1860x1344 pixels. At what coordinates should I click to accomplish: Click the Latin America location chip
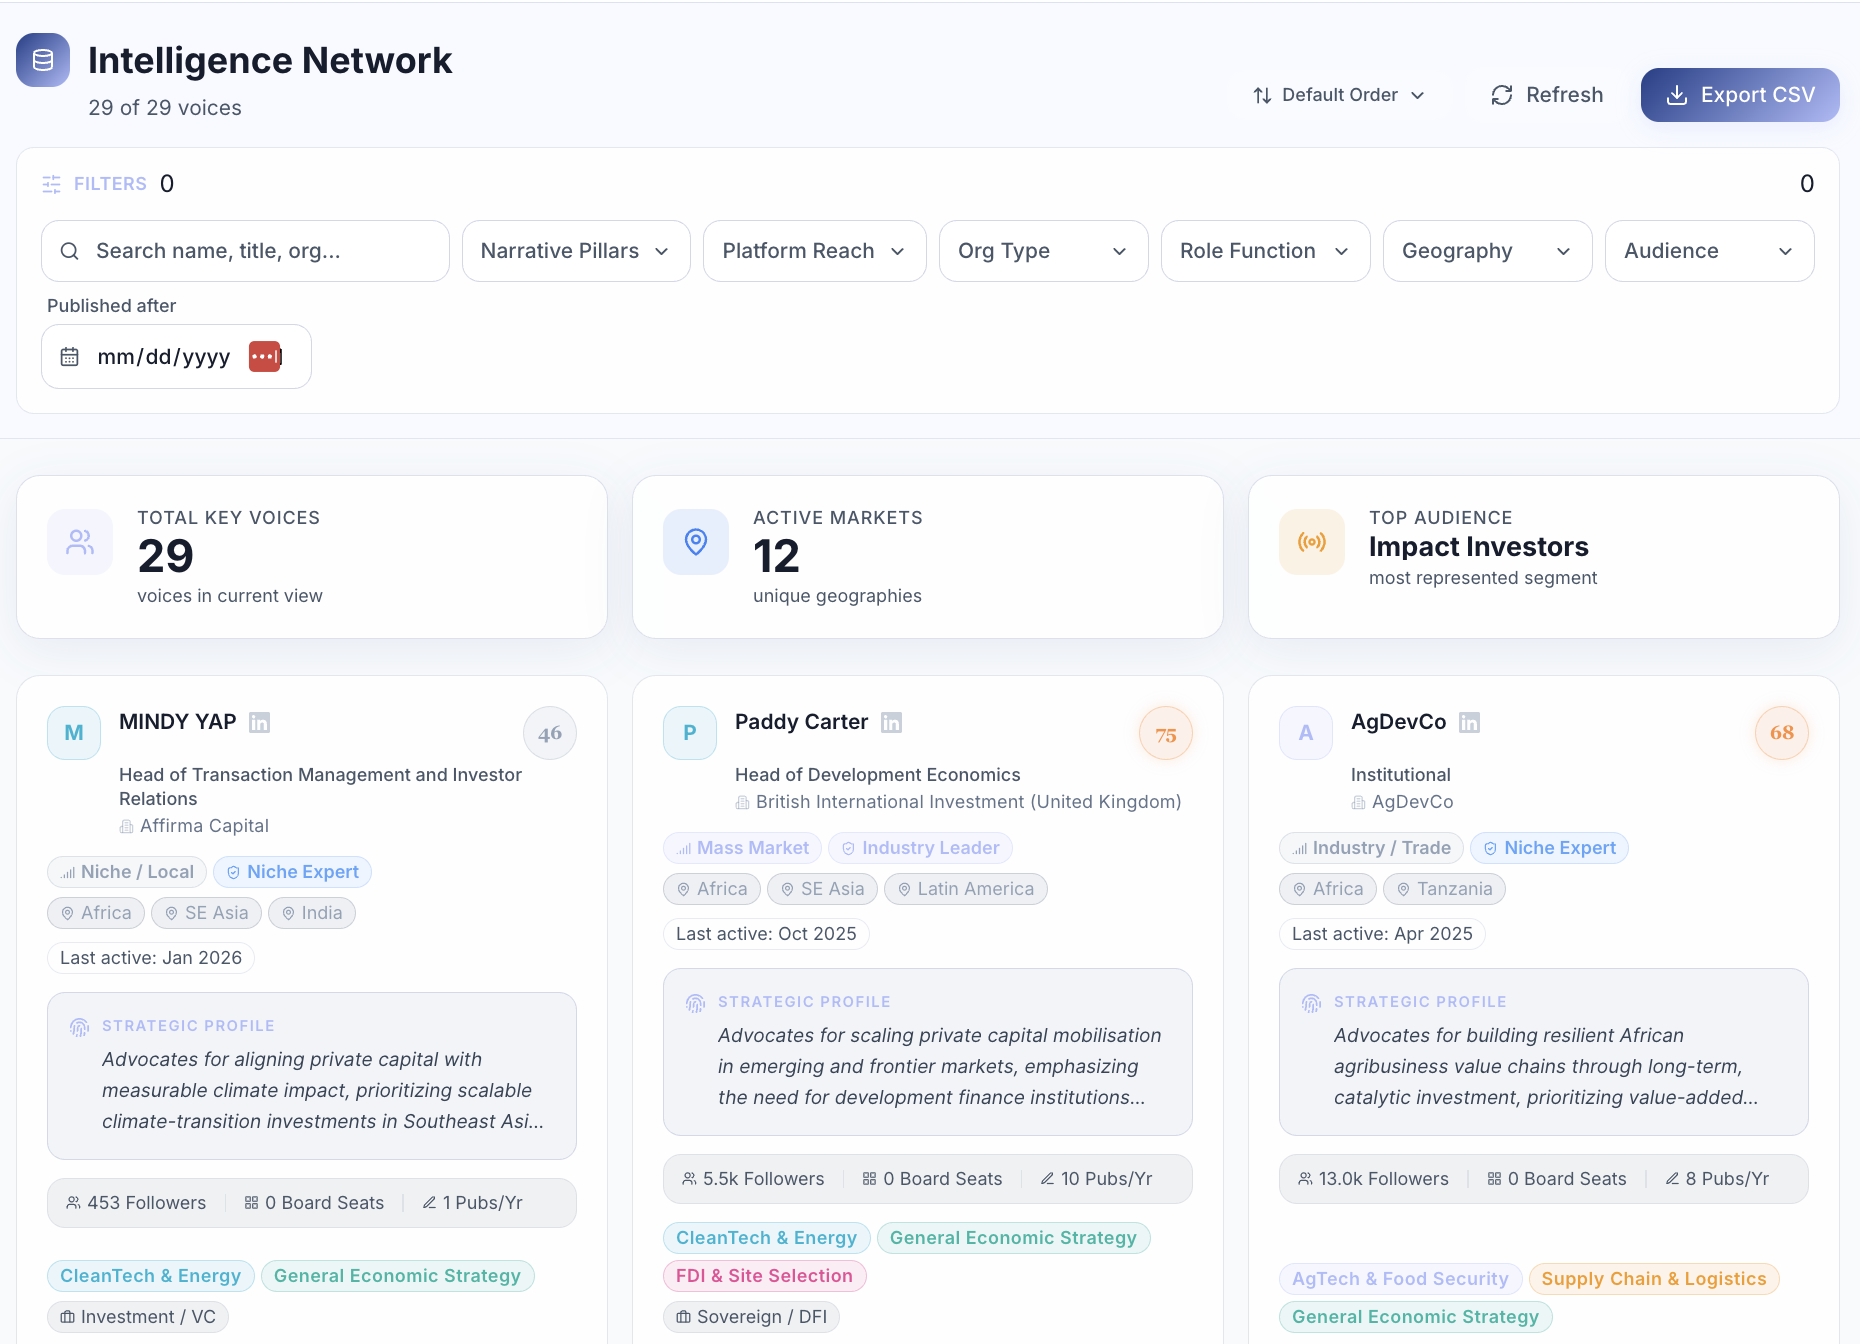coord(966,889)
